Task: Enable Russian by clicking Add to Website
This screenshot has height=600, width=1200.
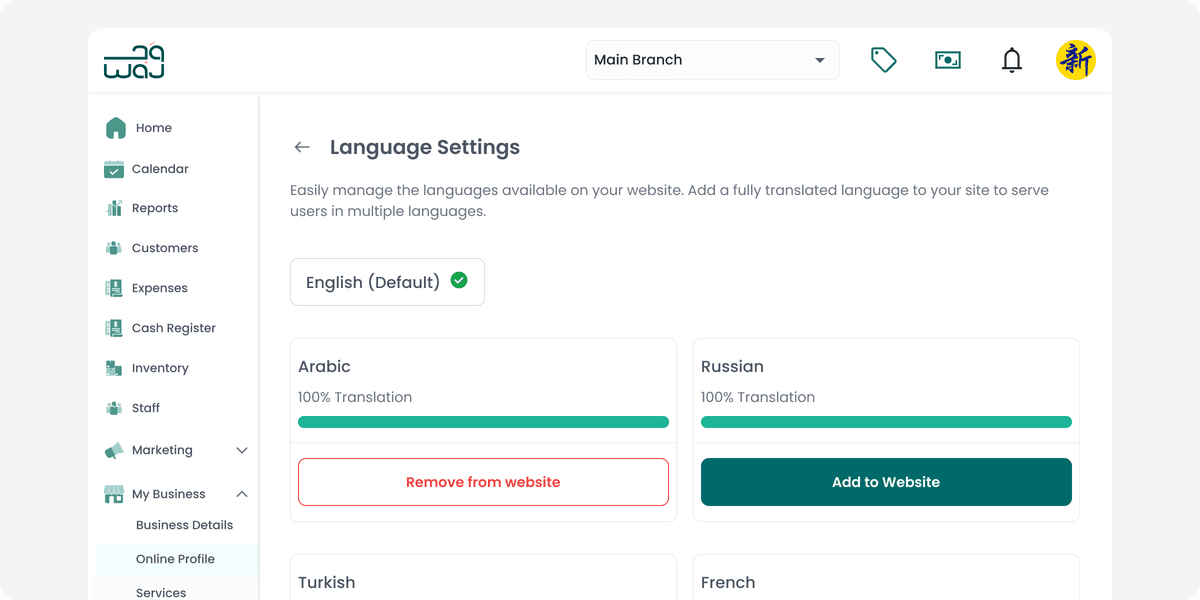Action: 885,481
